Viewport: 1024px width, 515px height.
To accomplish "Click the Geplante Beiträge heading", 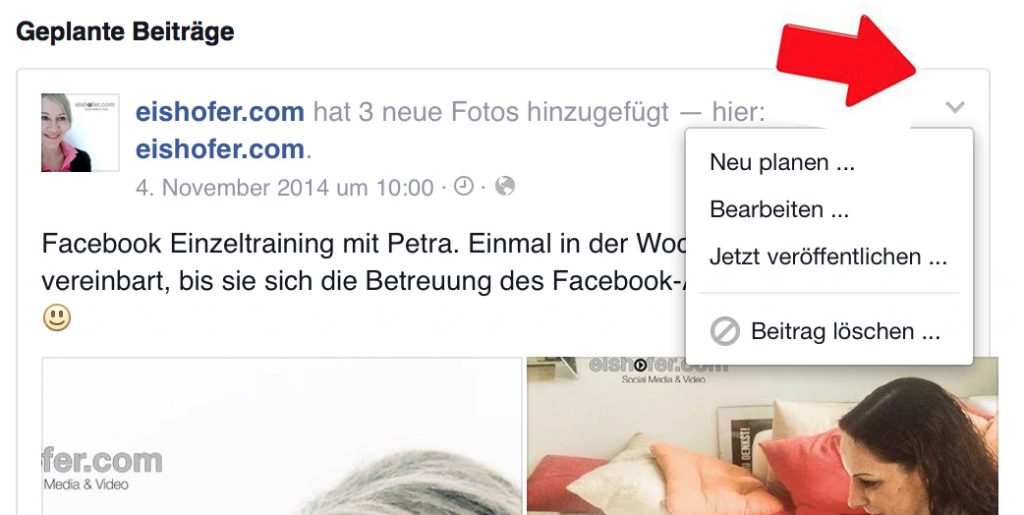I will [125, 31].
